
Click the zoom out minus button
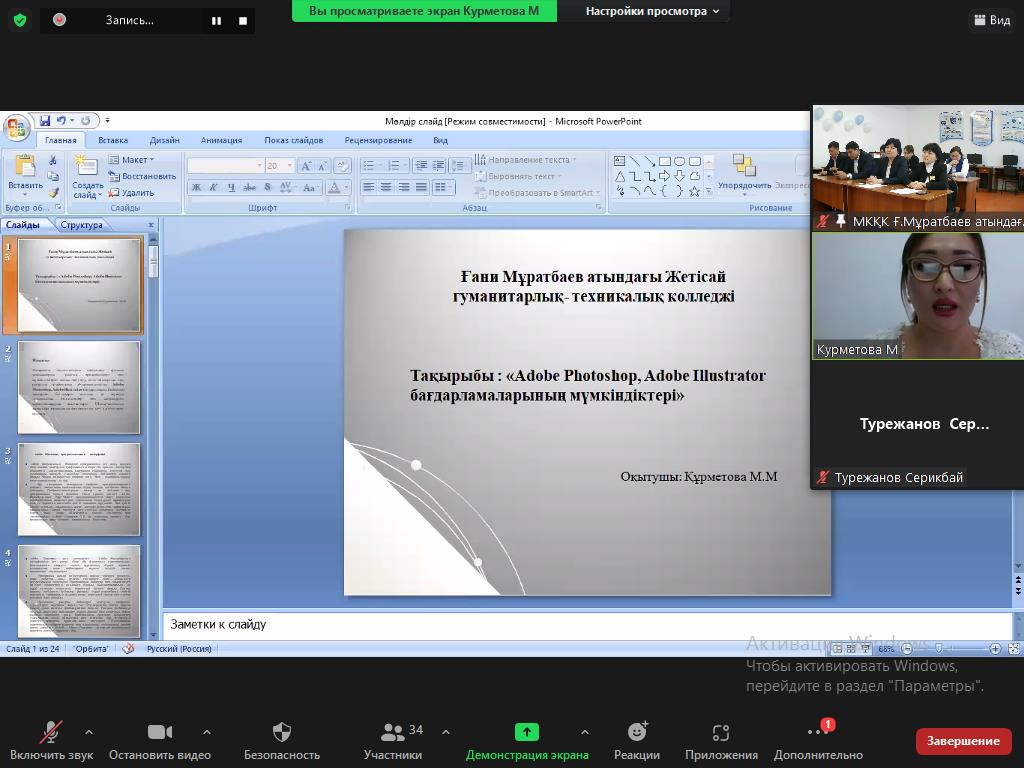(x=907, y=648)
